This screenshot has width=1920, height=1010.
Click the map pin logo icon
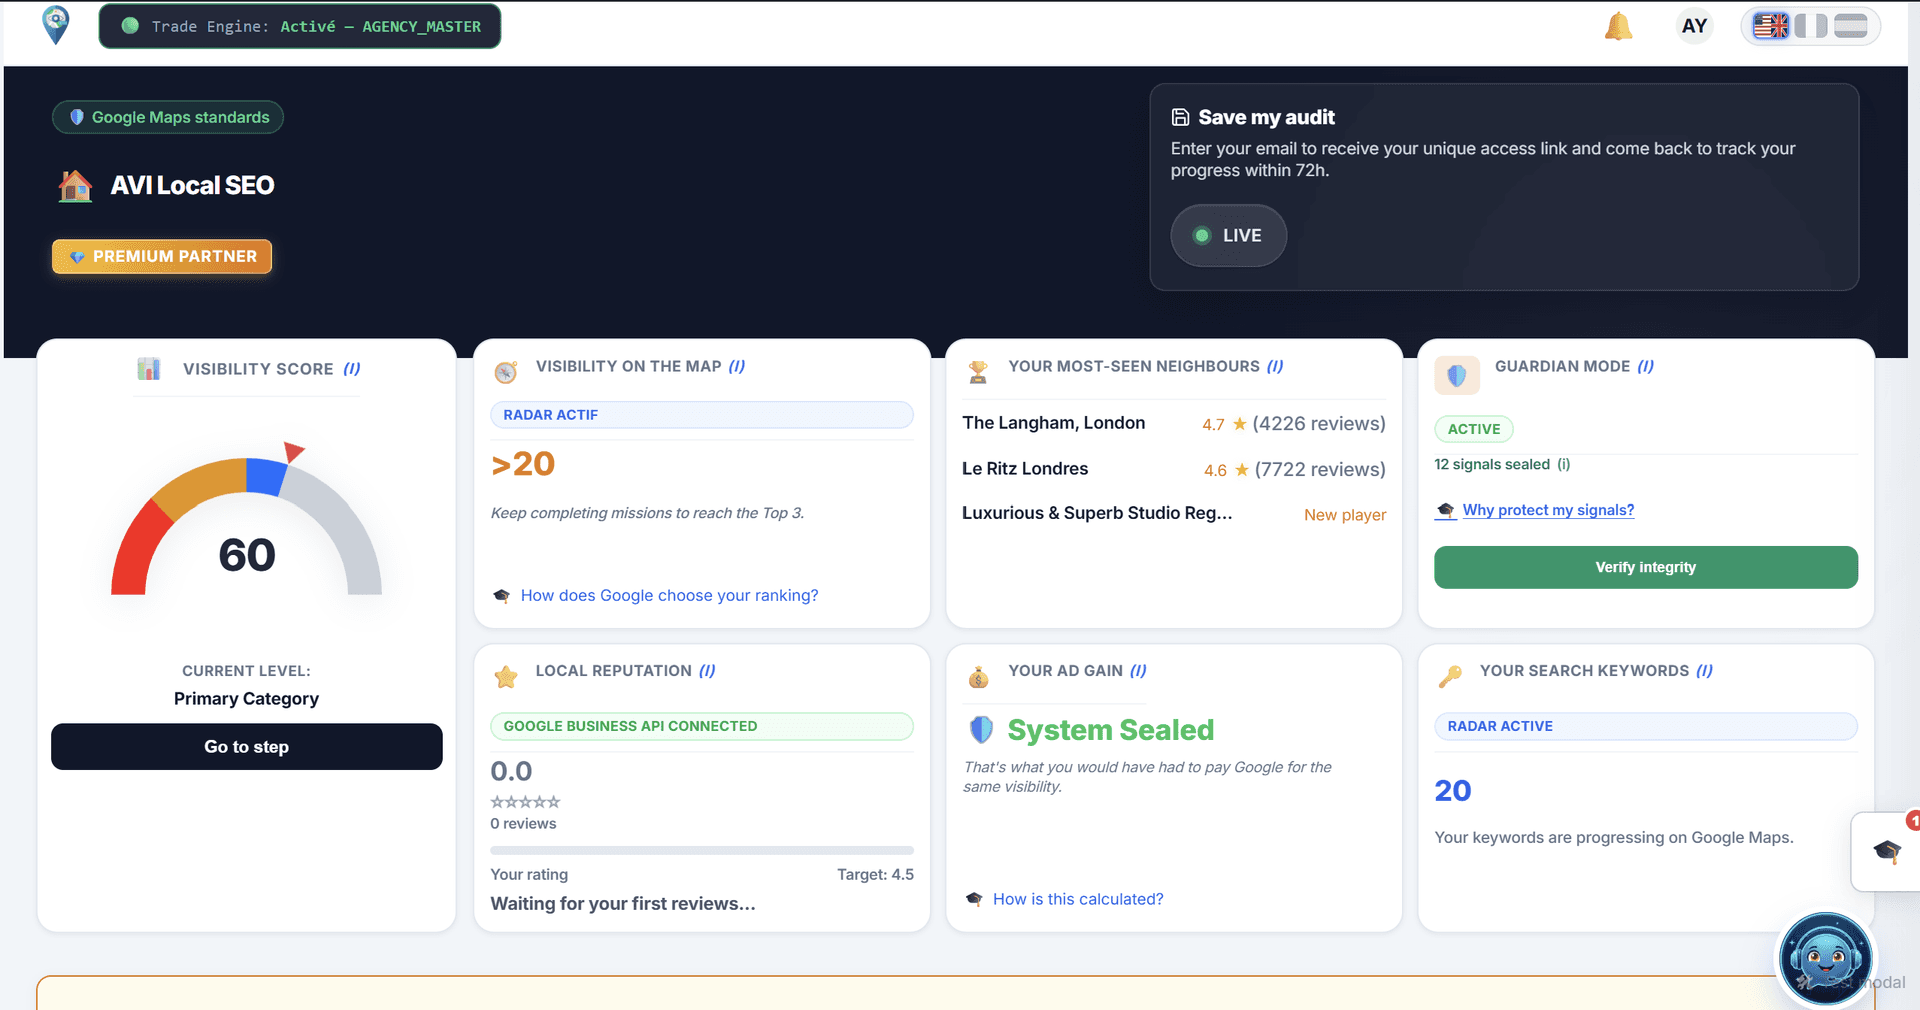tap(56, 25)
